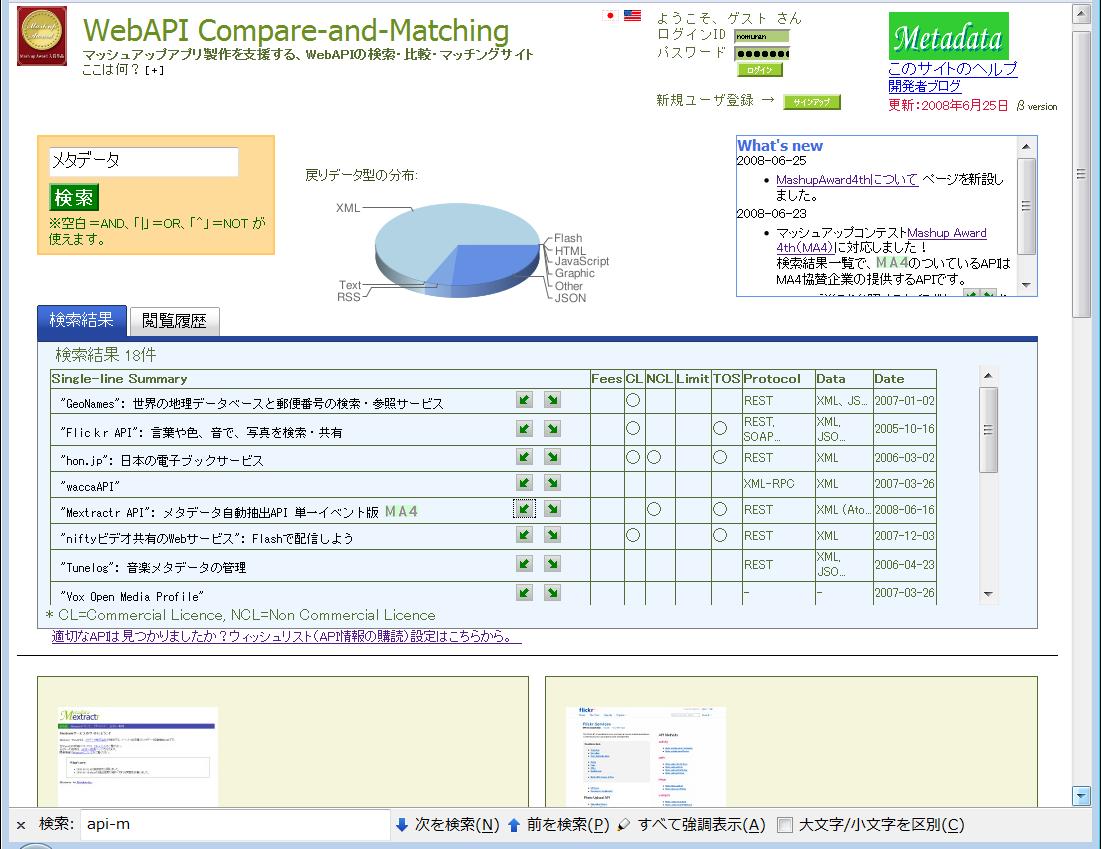Click the left-down arrow icon in the GeoNames row
Screen dimensions: 1101x849
[524, 400]
